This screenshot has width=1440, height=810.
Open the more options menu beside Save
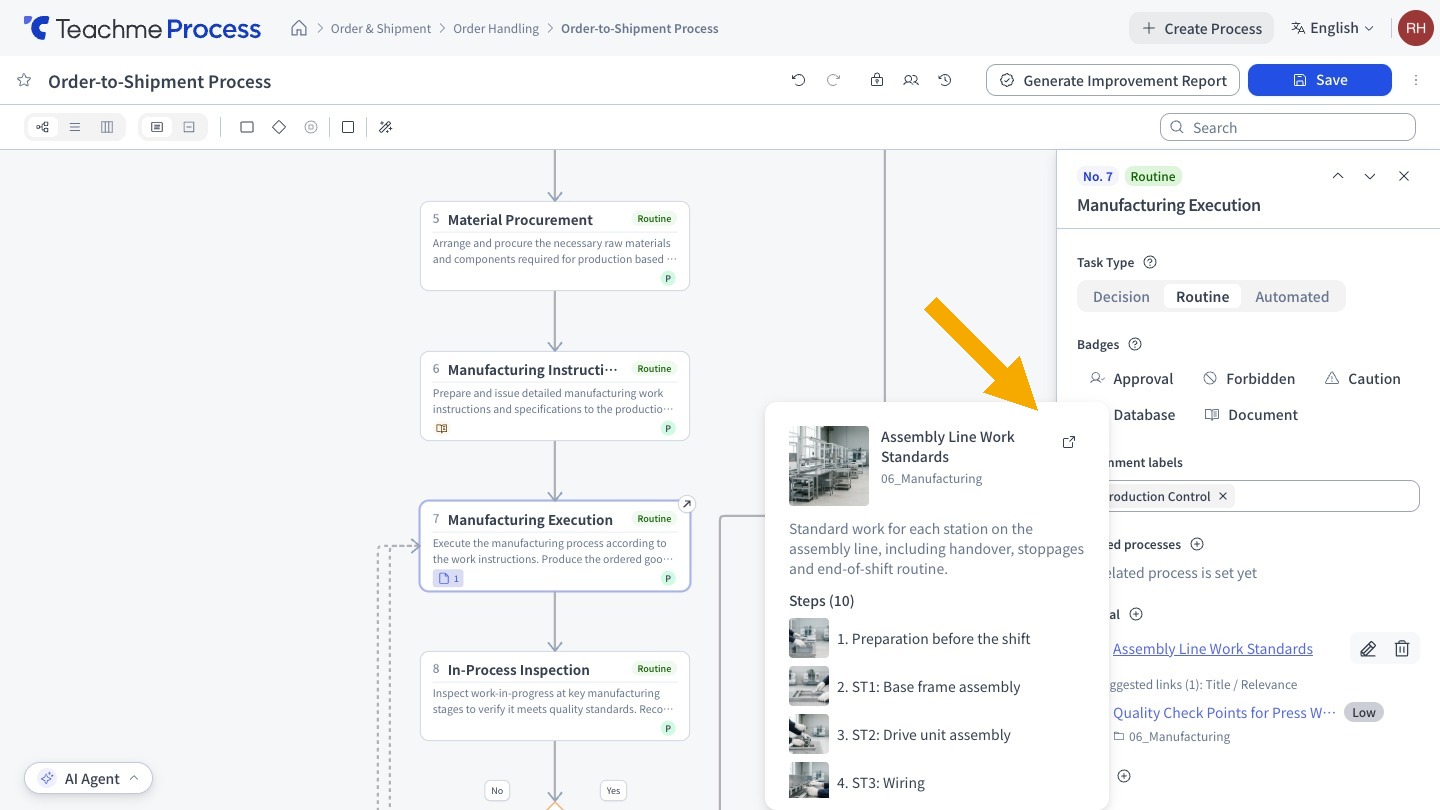[1416, 80]
